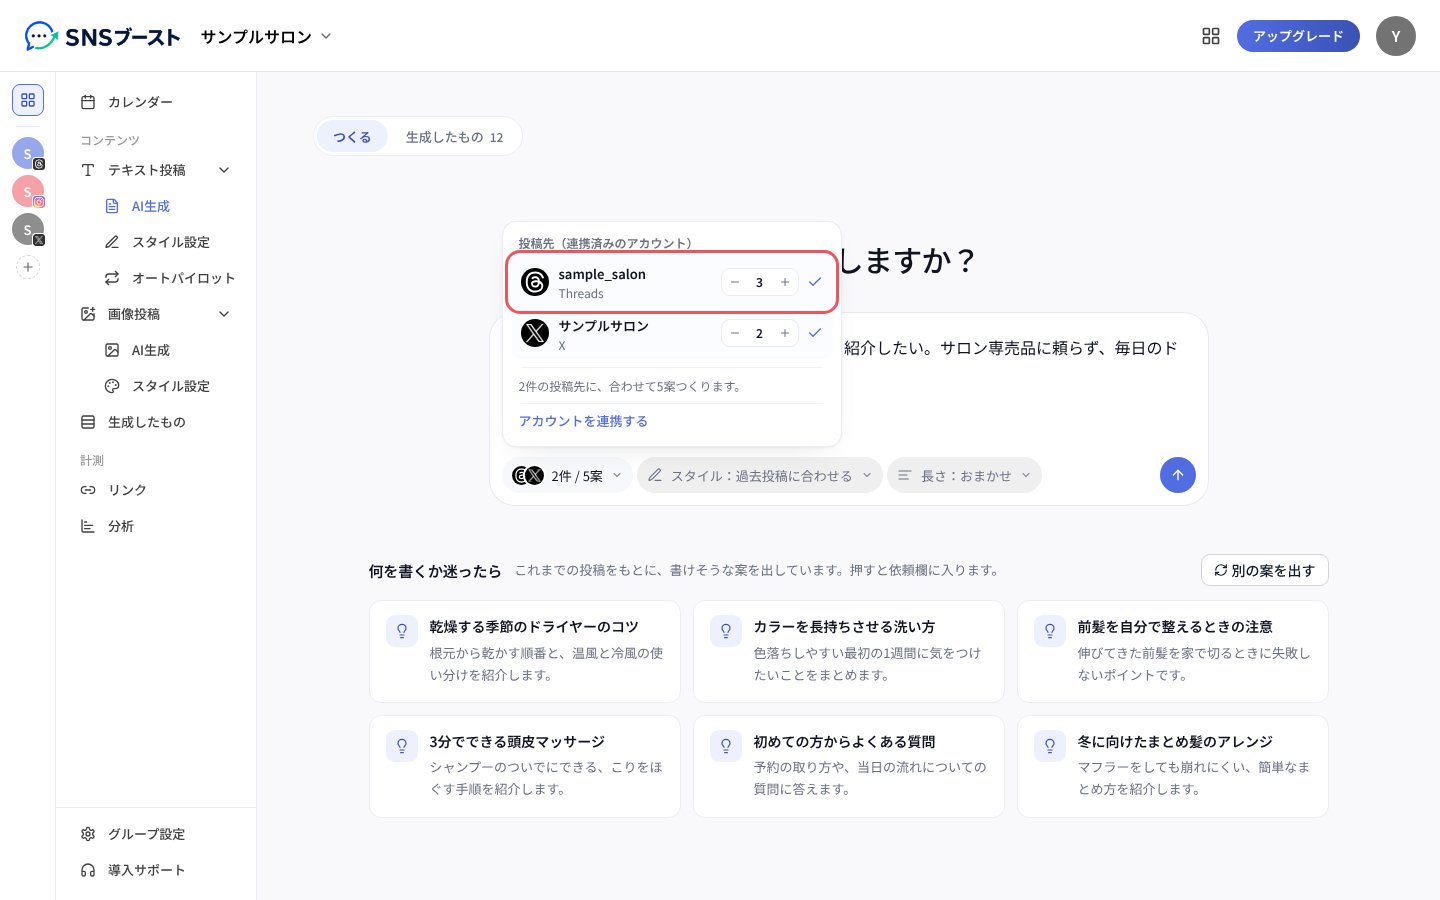Click lightbulb icon on 3分でできる頭皮マッサージ
The width and height of the screenshot is (1440, 900).
tap(402, 746)
